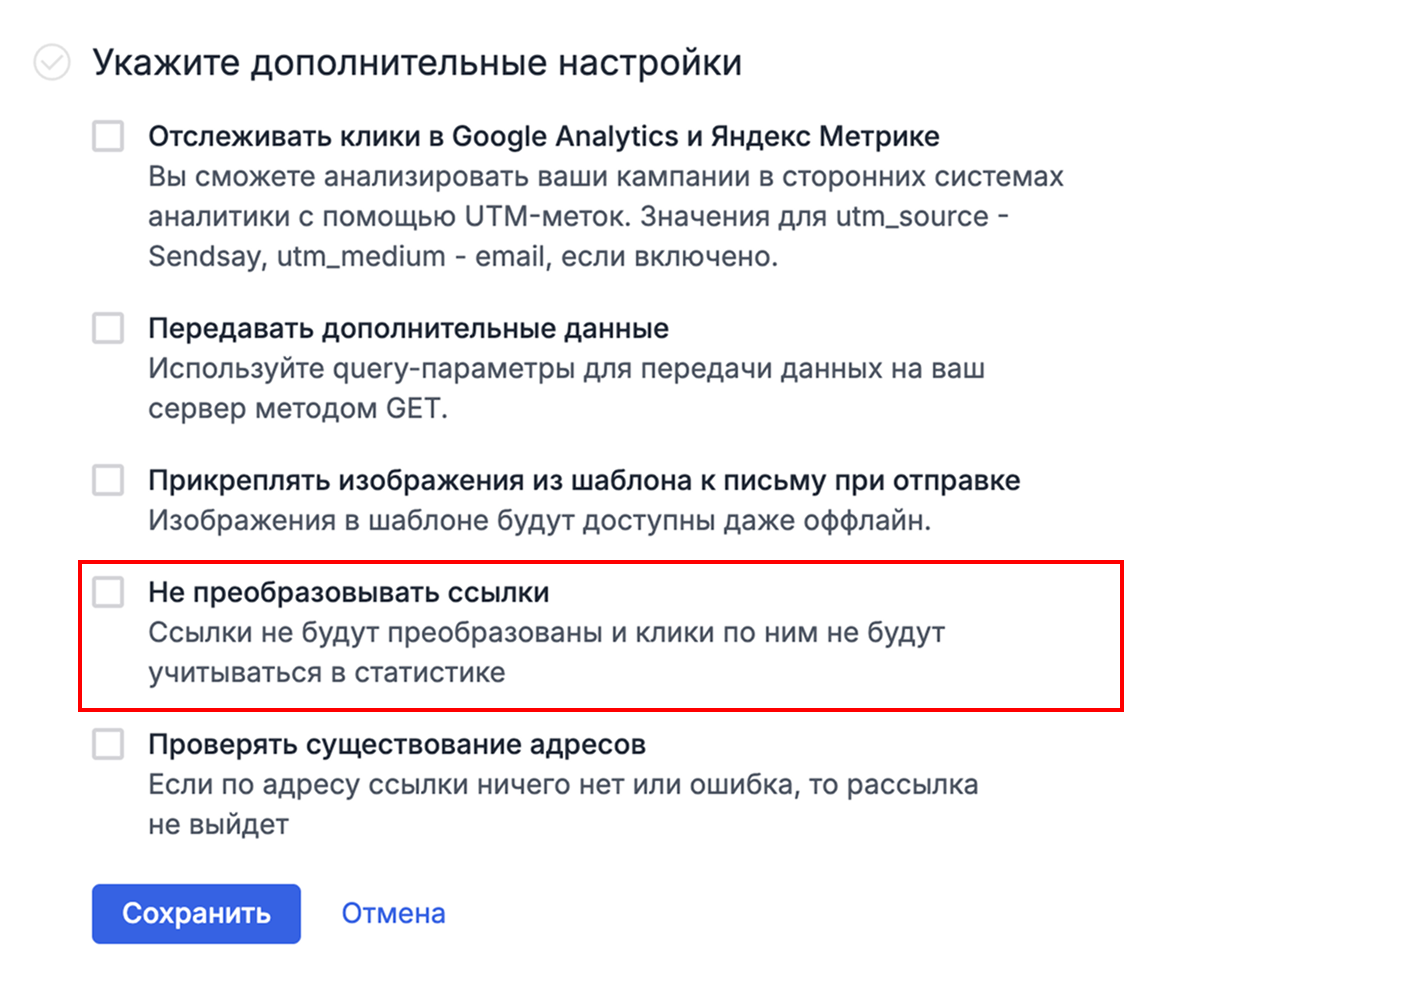Viewport: 1404px width, 984px height.
Task: Click the "Отмена" link
Action: (x=393, y=912)
